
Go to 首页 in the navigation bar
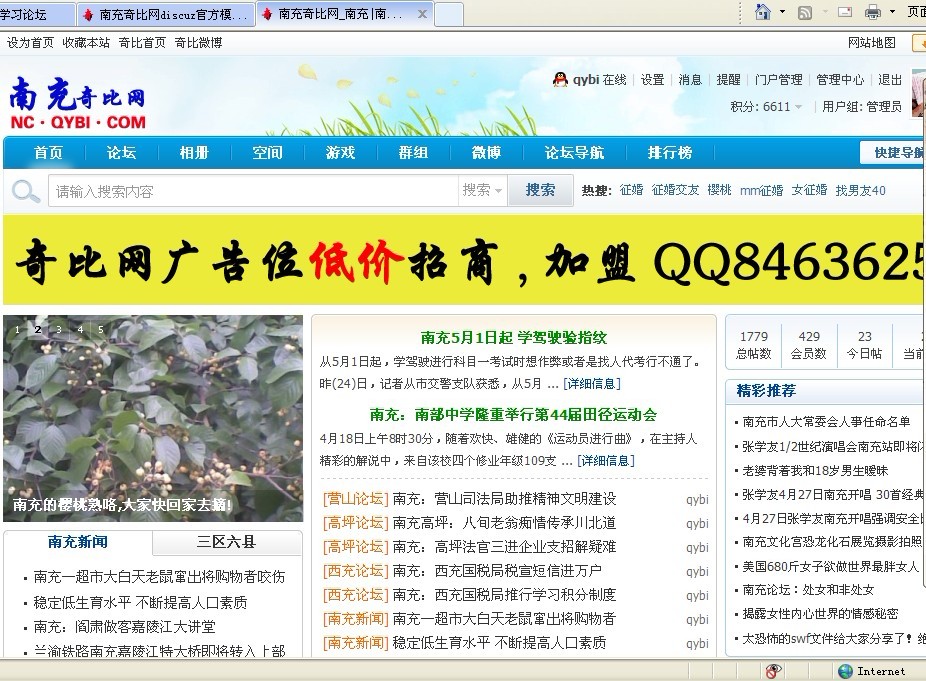[x=48, y=153]
